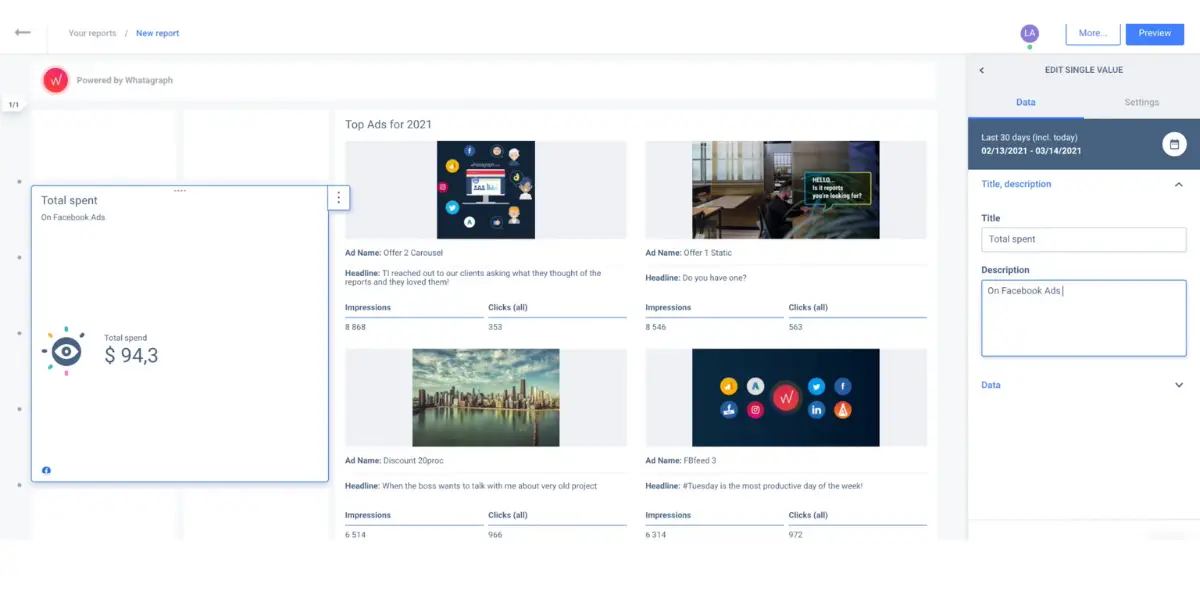This screenshot has height=600, width=1200.
Task: Collapse the edit panel with left chevron
Action: [981, 70]
